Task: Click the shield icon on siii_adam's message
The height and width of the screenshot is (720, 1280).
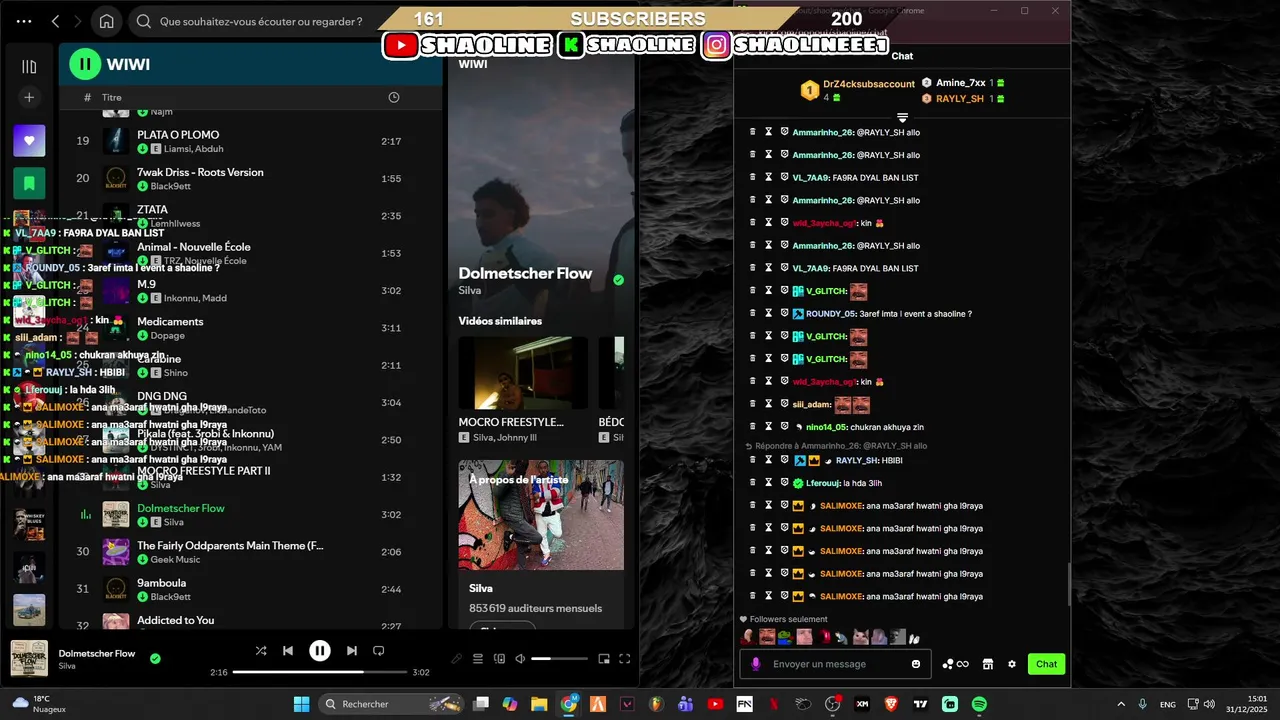Action: coord(784,404)
